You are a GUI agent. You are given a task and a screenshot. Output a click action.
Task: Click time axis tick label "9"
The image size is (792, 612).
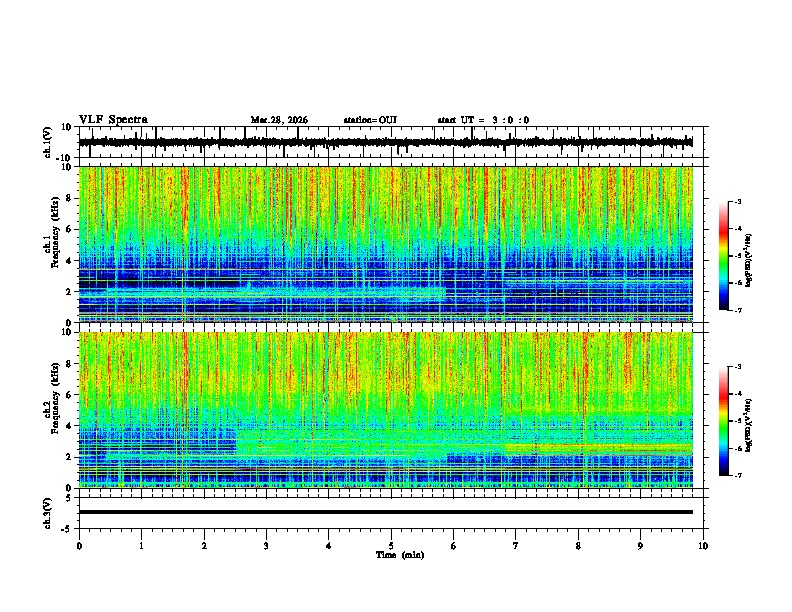(x=640, y=545)
